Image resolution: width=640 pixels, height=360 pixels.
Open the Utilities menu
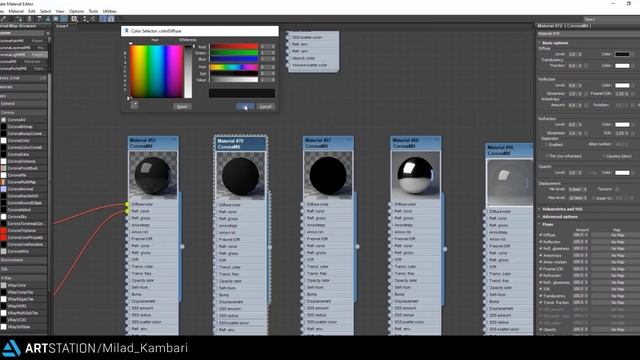(x=109, y=11)
